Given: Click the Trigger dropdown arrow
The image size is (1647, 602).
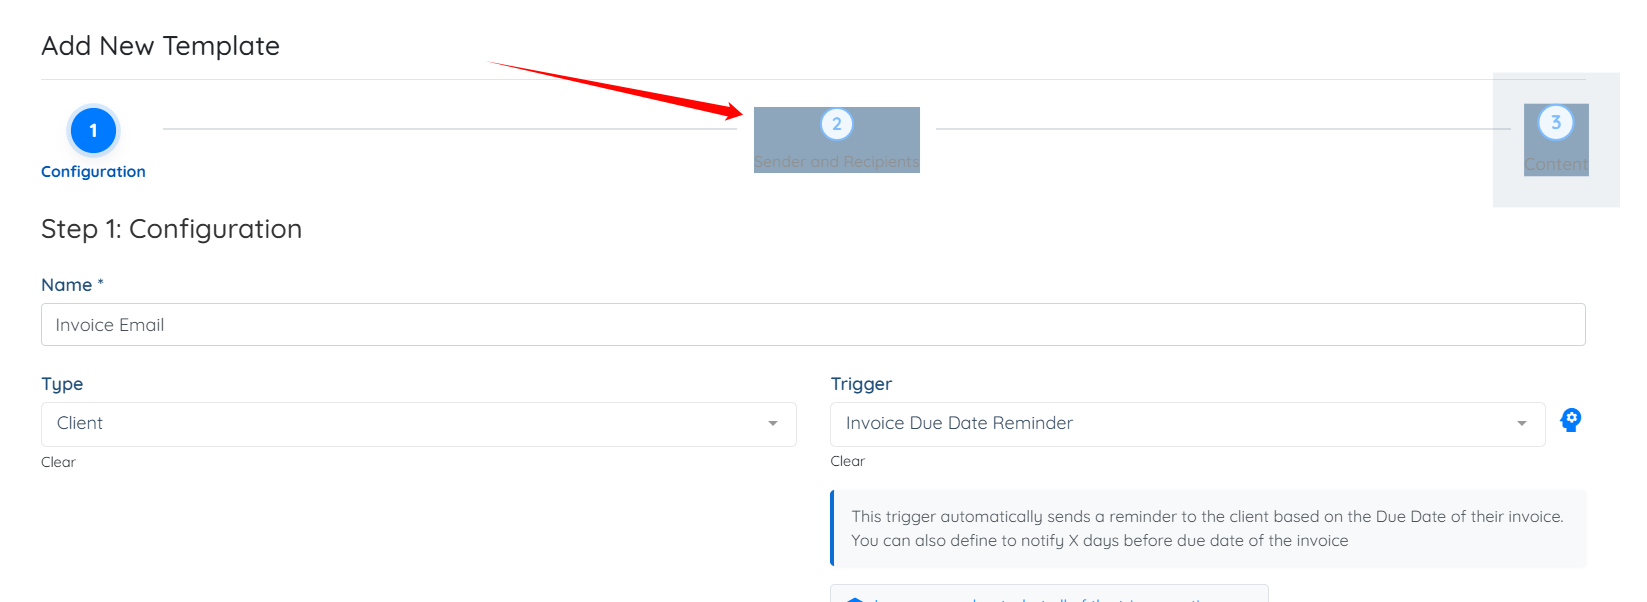Looking at the screenshot, I should [1522, 424].
